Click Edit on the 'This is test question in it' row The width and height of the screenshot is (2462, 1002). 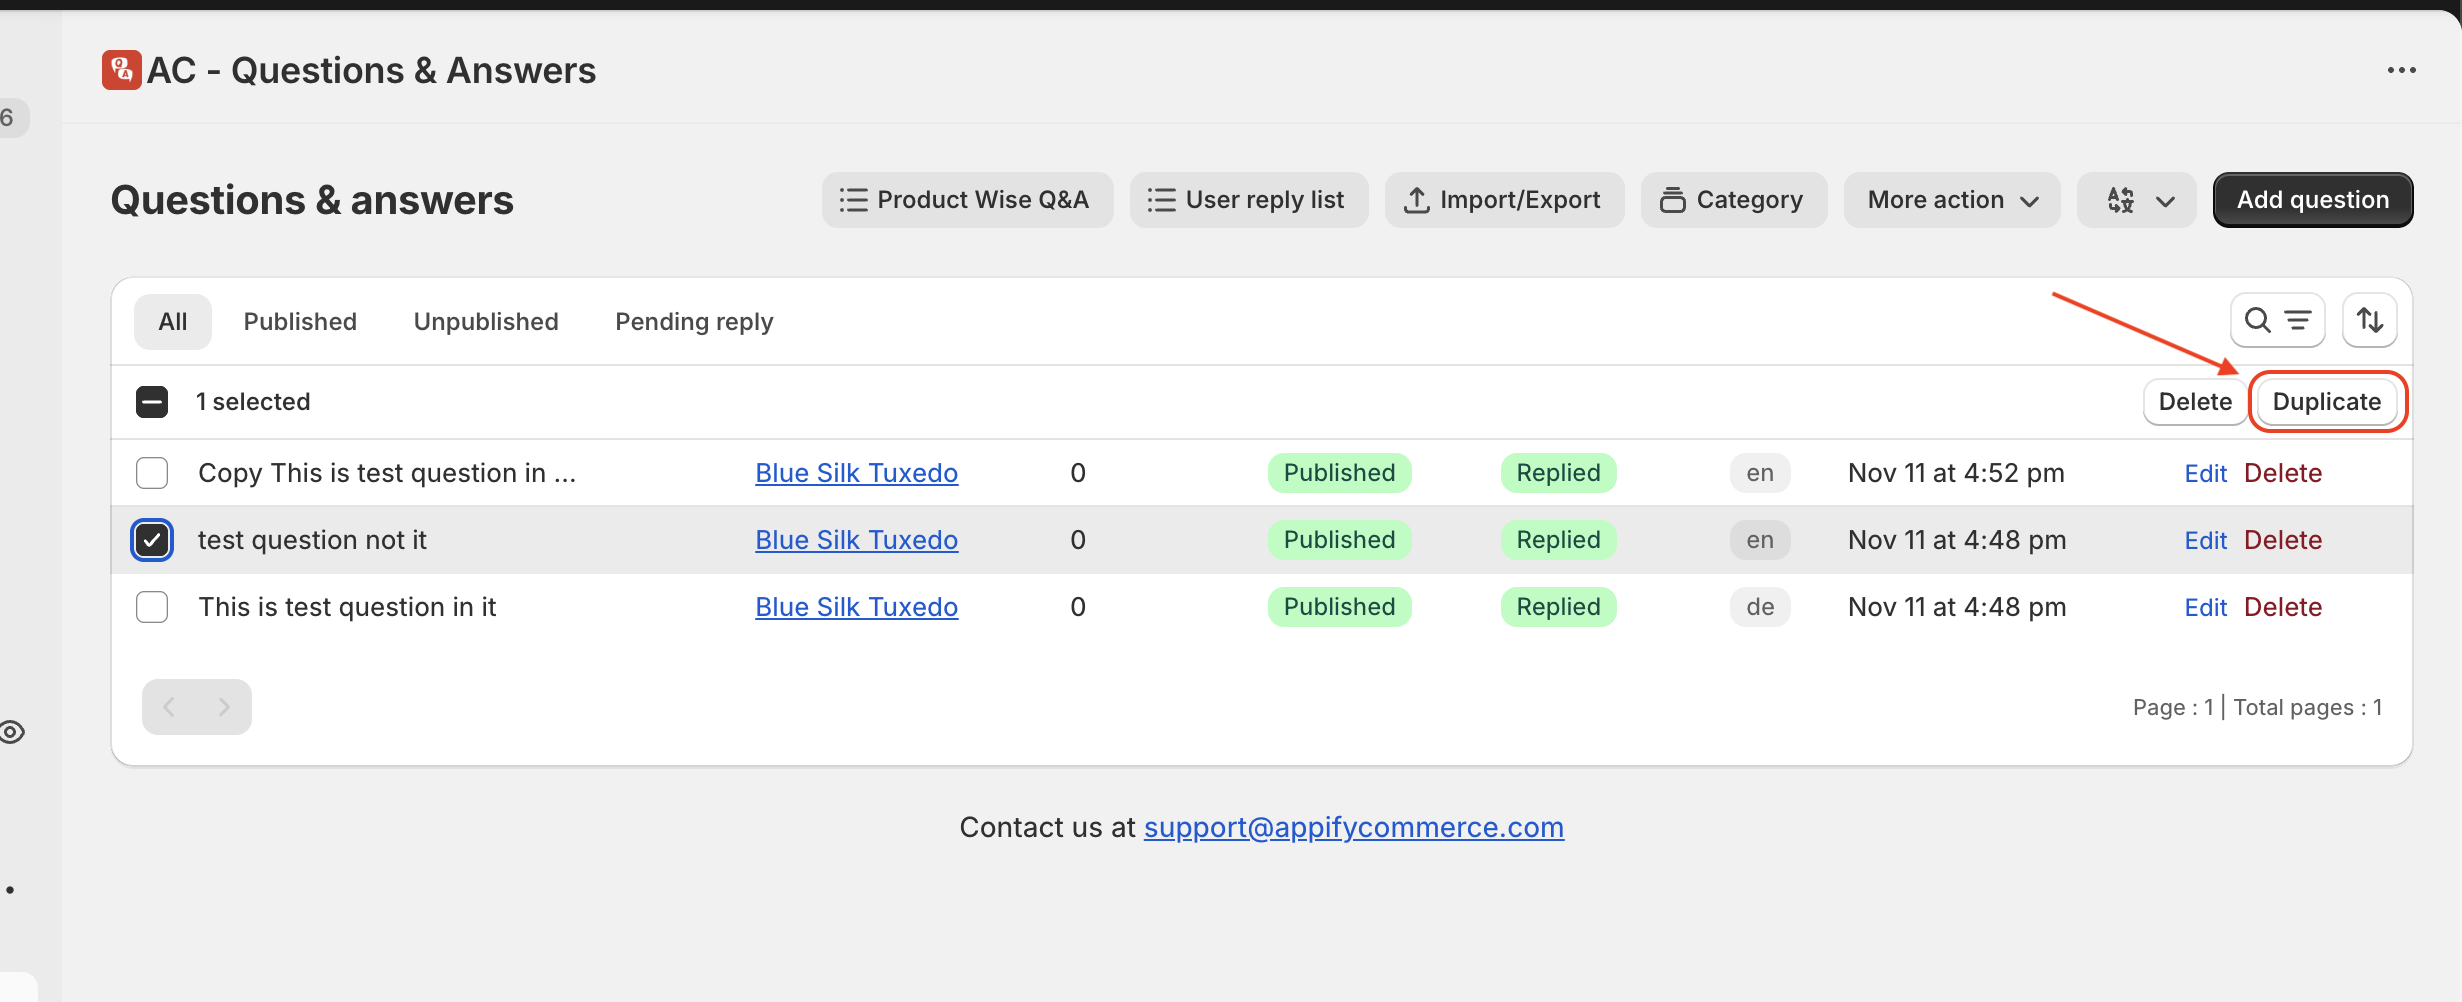click(x=2205, y=607)
